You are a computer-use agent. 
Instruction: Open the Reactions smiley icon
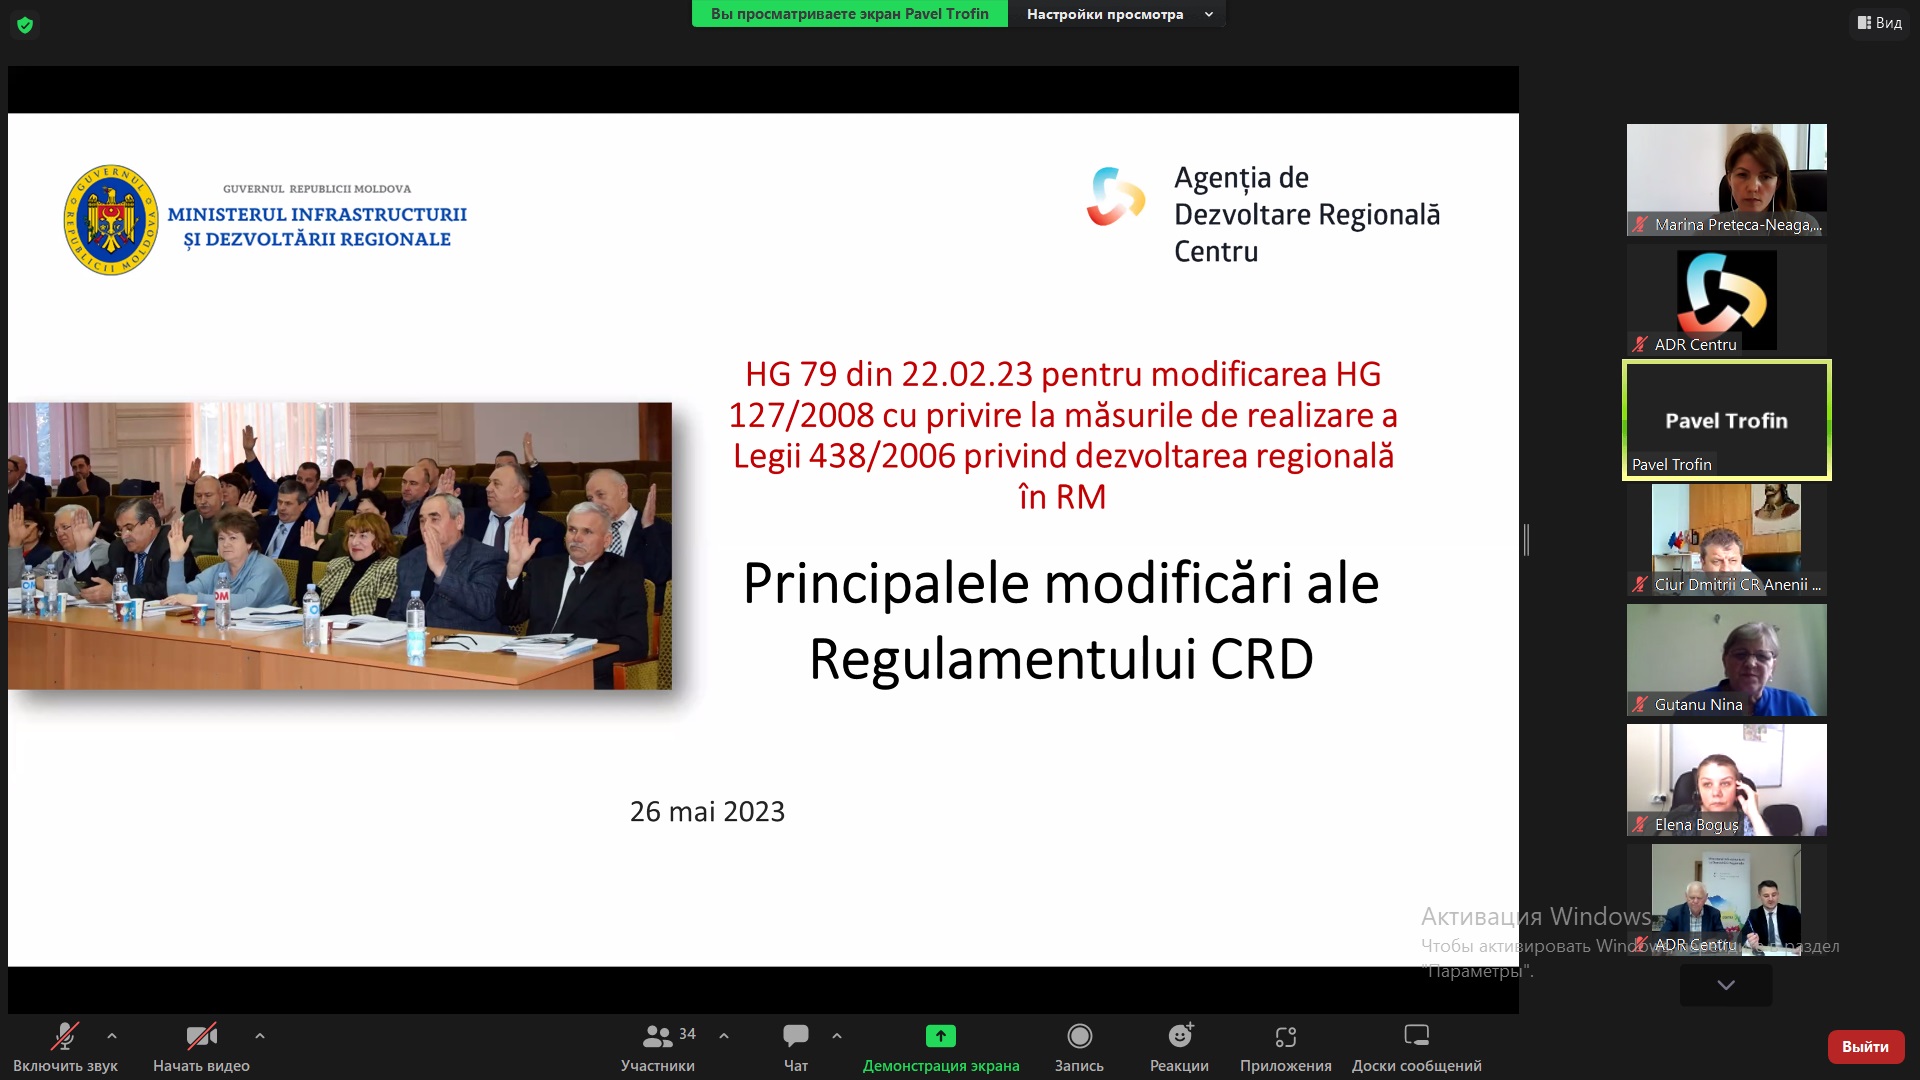(x=1180, y=1036)
